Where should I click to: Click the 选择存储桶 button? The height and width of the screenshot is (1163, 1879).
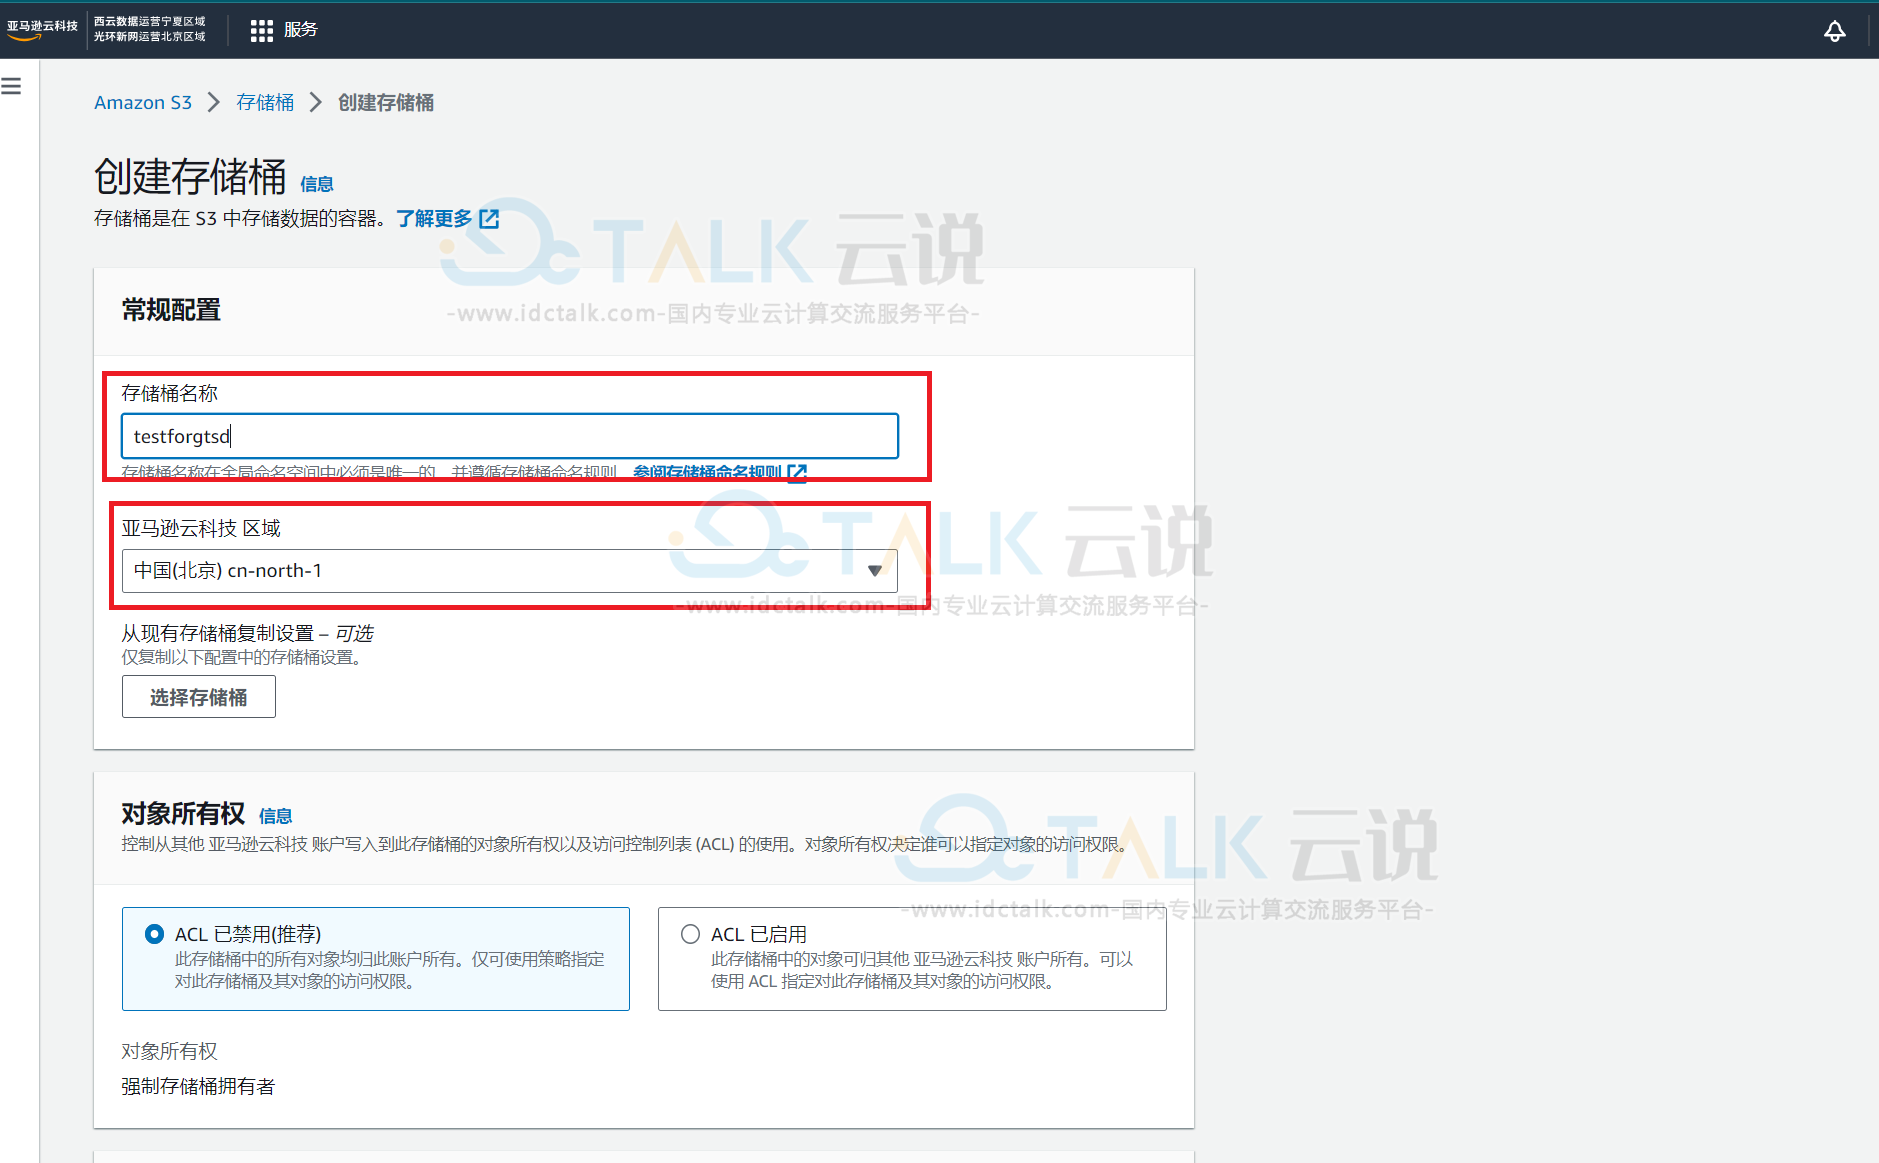[199, 697]
